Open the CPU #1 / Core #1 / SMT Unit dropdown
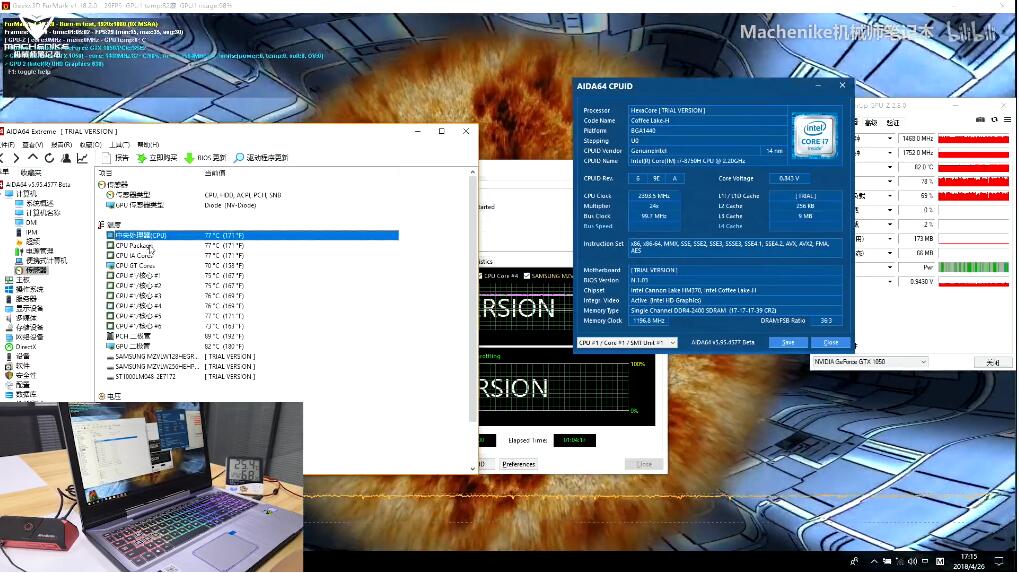 coord(627,342)
